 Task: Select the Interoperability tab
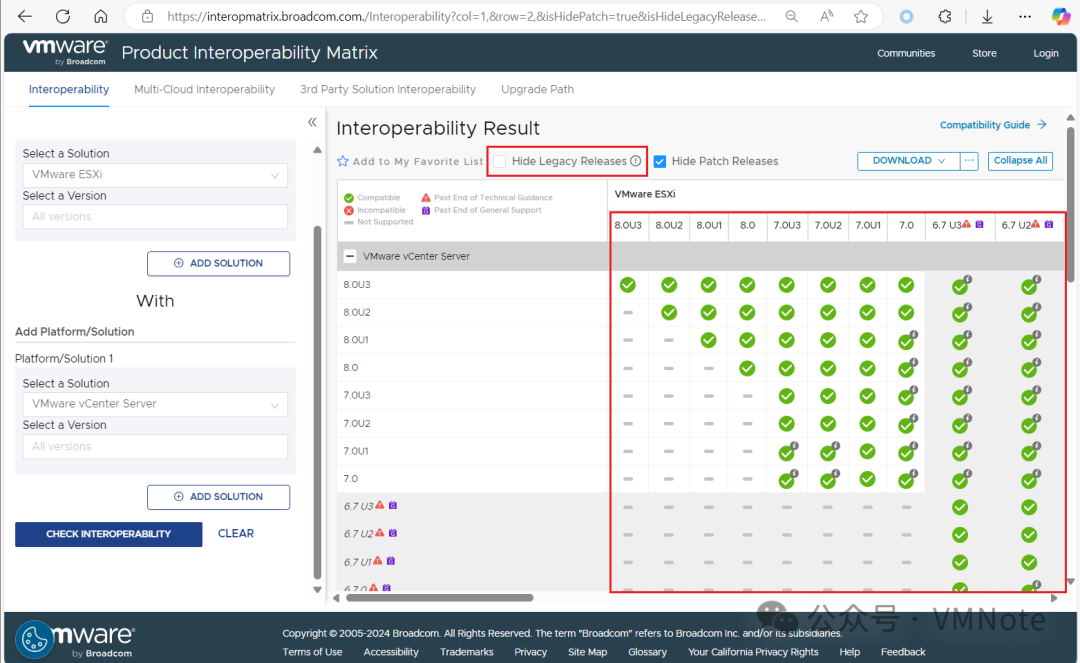pyautogui.click(x=69, y=90)
